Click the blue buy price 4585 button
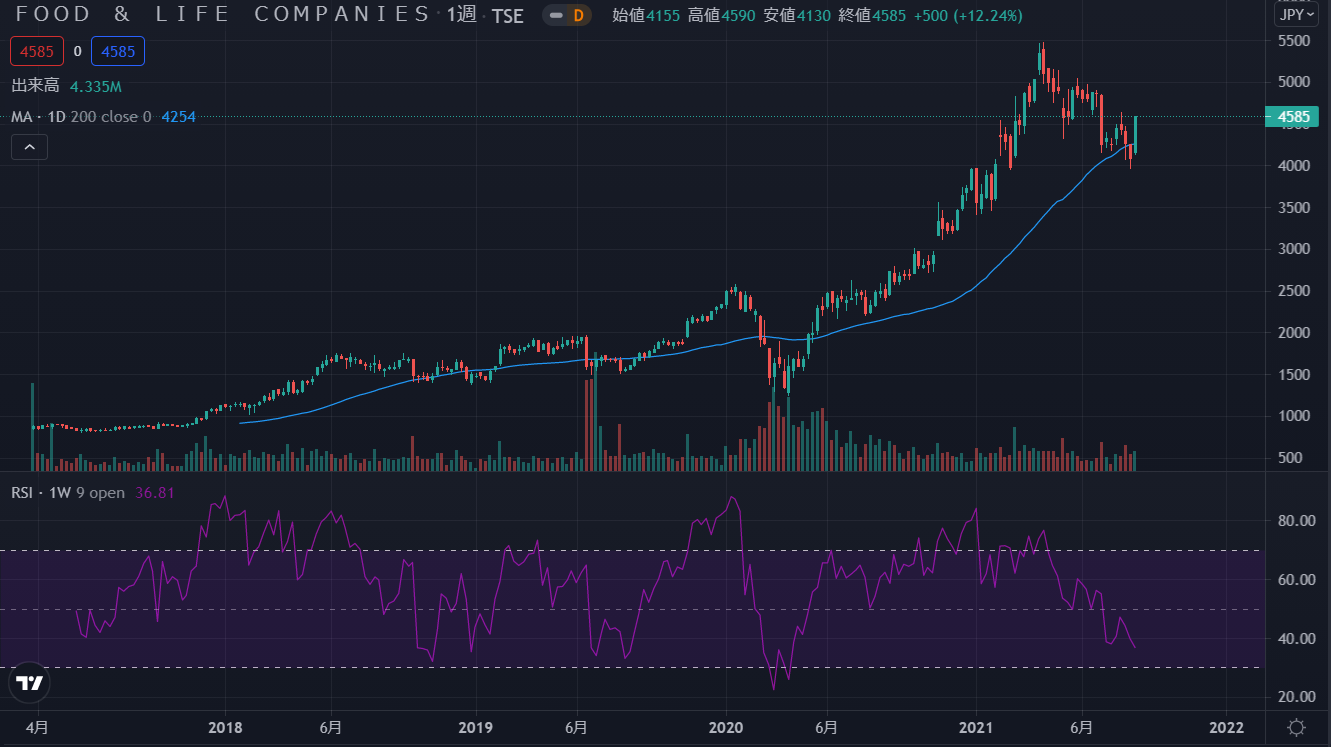Image resolution: width=1331 pixels, height=747 pixels. (x=118, y=51)
